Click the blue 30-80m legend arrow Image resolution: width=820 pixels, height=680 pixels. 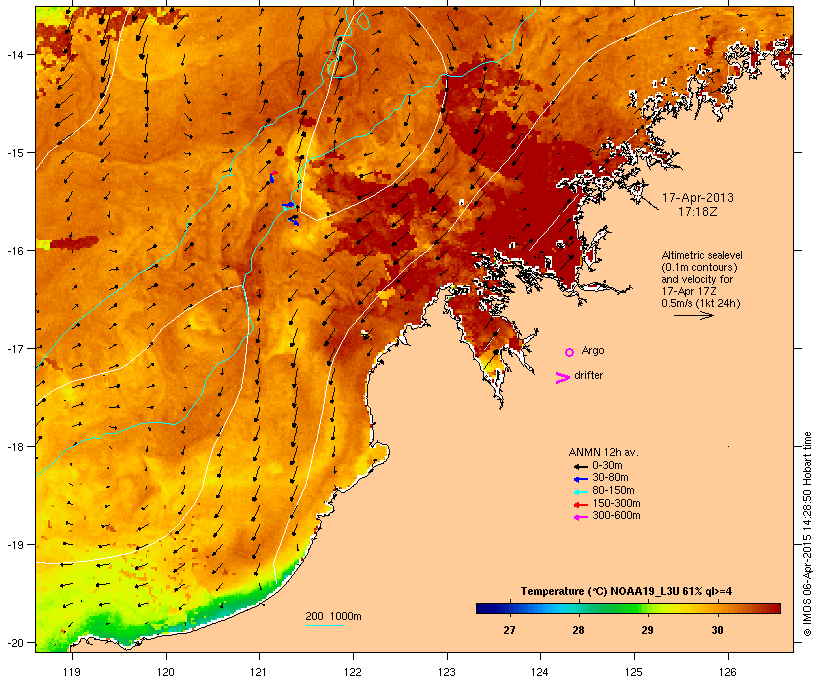pyautogui.click(x=580, y=479)
